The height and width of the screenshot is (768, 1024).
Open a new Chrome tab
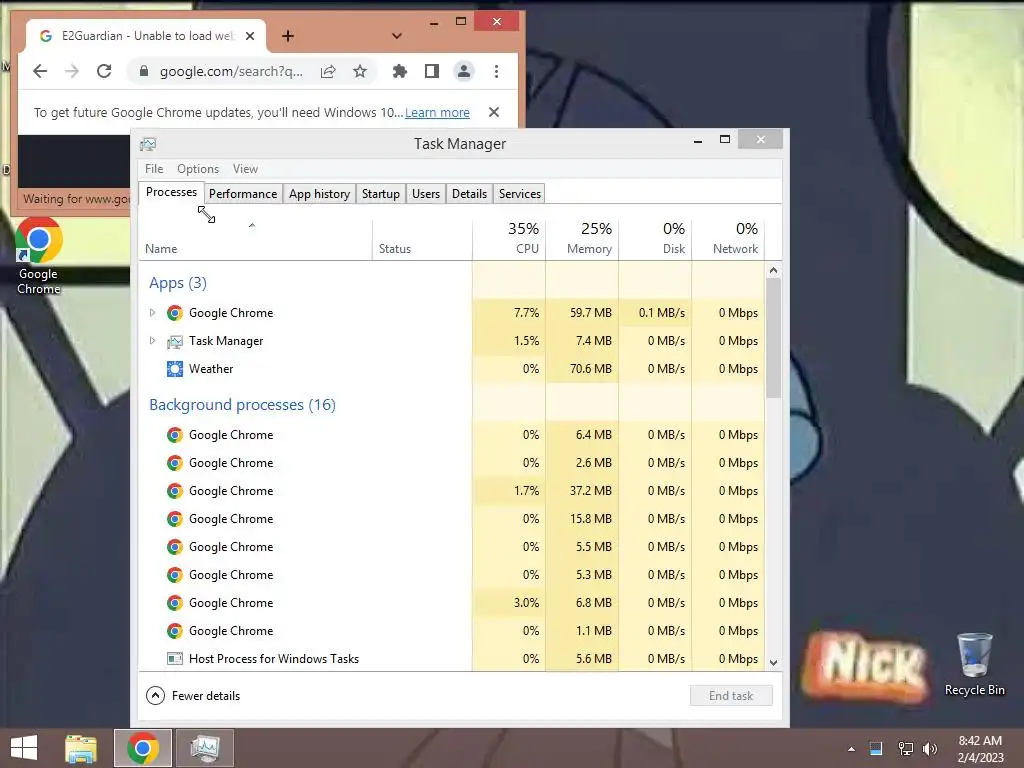(288, 36)
